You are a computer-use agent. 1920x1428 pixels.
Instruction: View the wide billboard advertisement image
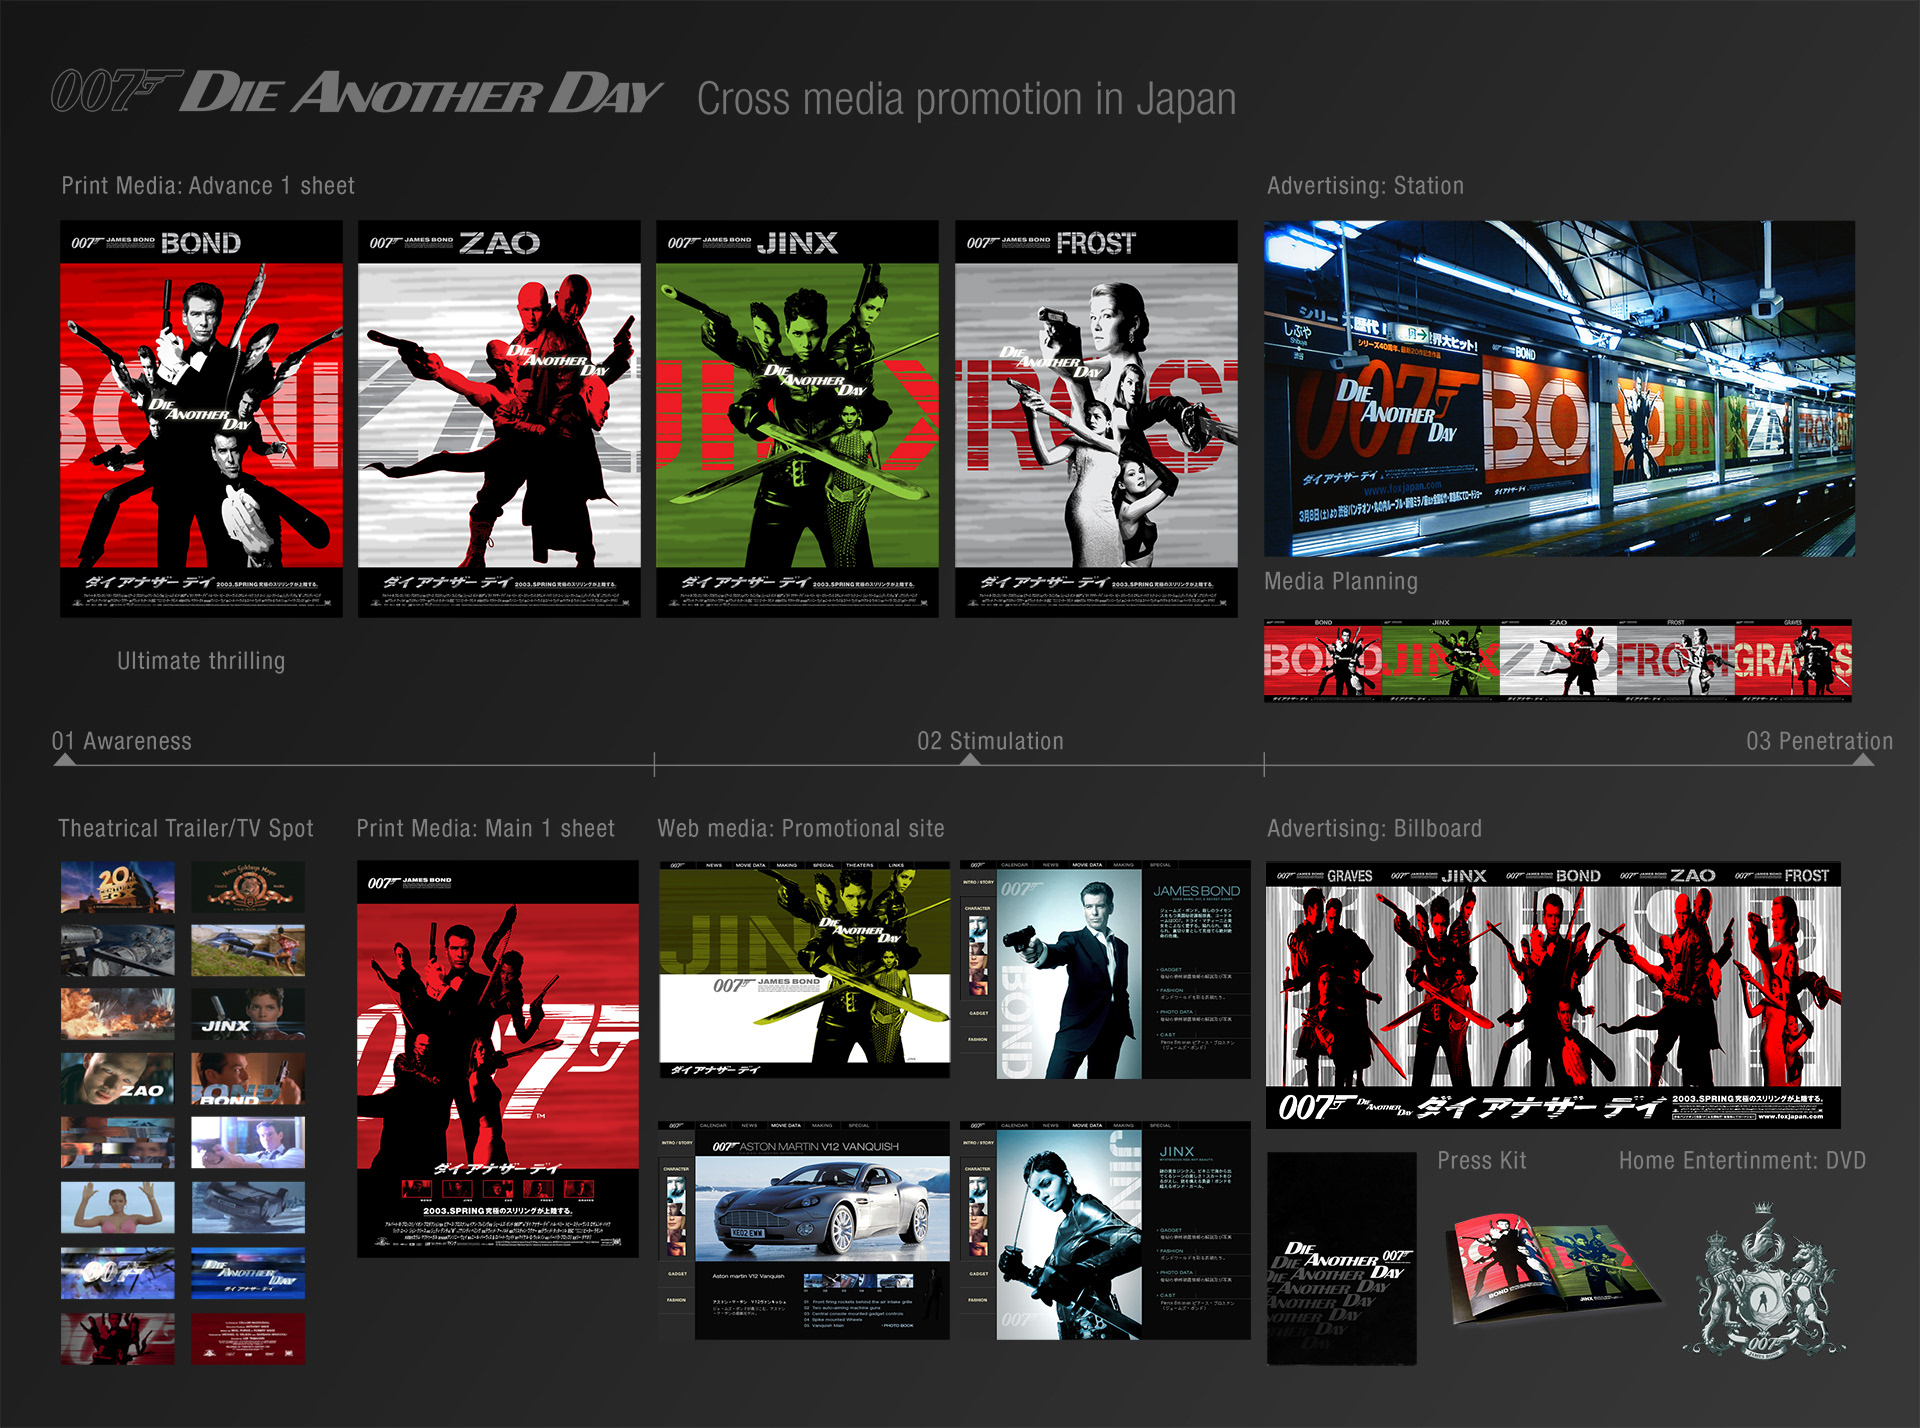(1553, 995)
